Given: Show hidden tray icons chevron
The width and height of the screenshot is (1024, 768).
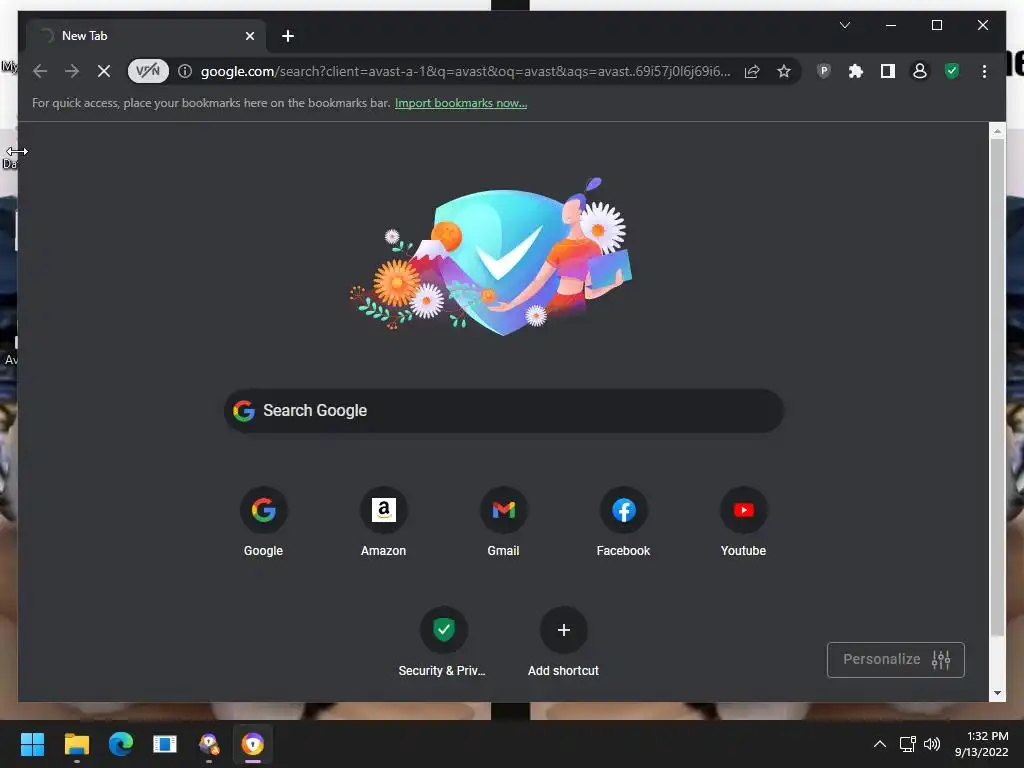Looking at the screenshot, I should coord(880,744).
